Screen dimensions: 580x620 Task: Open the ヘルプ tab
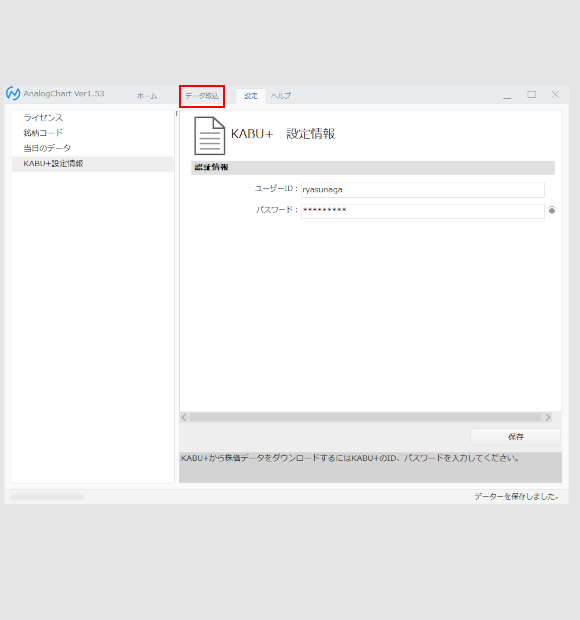pyautogui.click(x=281, y=96)
